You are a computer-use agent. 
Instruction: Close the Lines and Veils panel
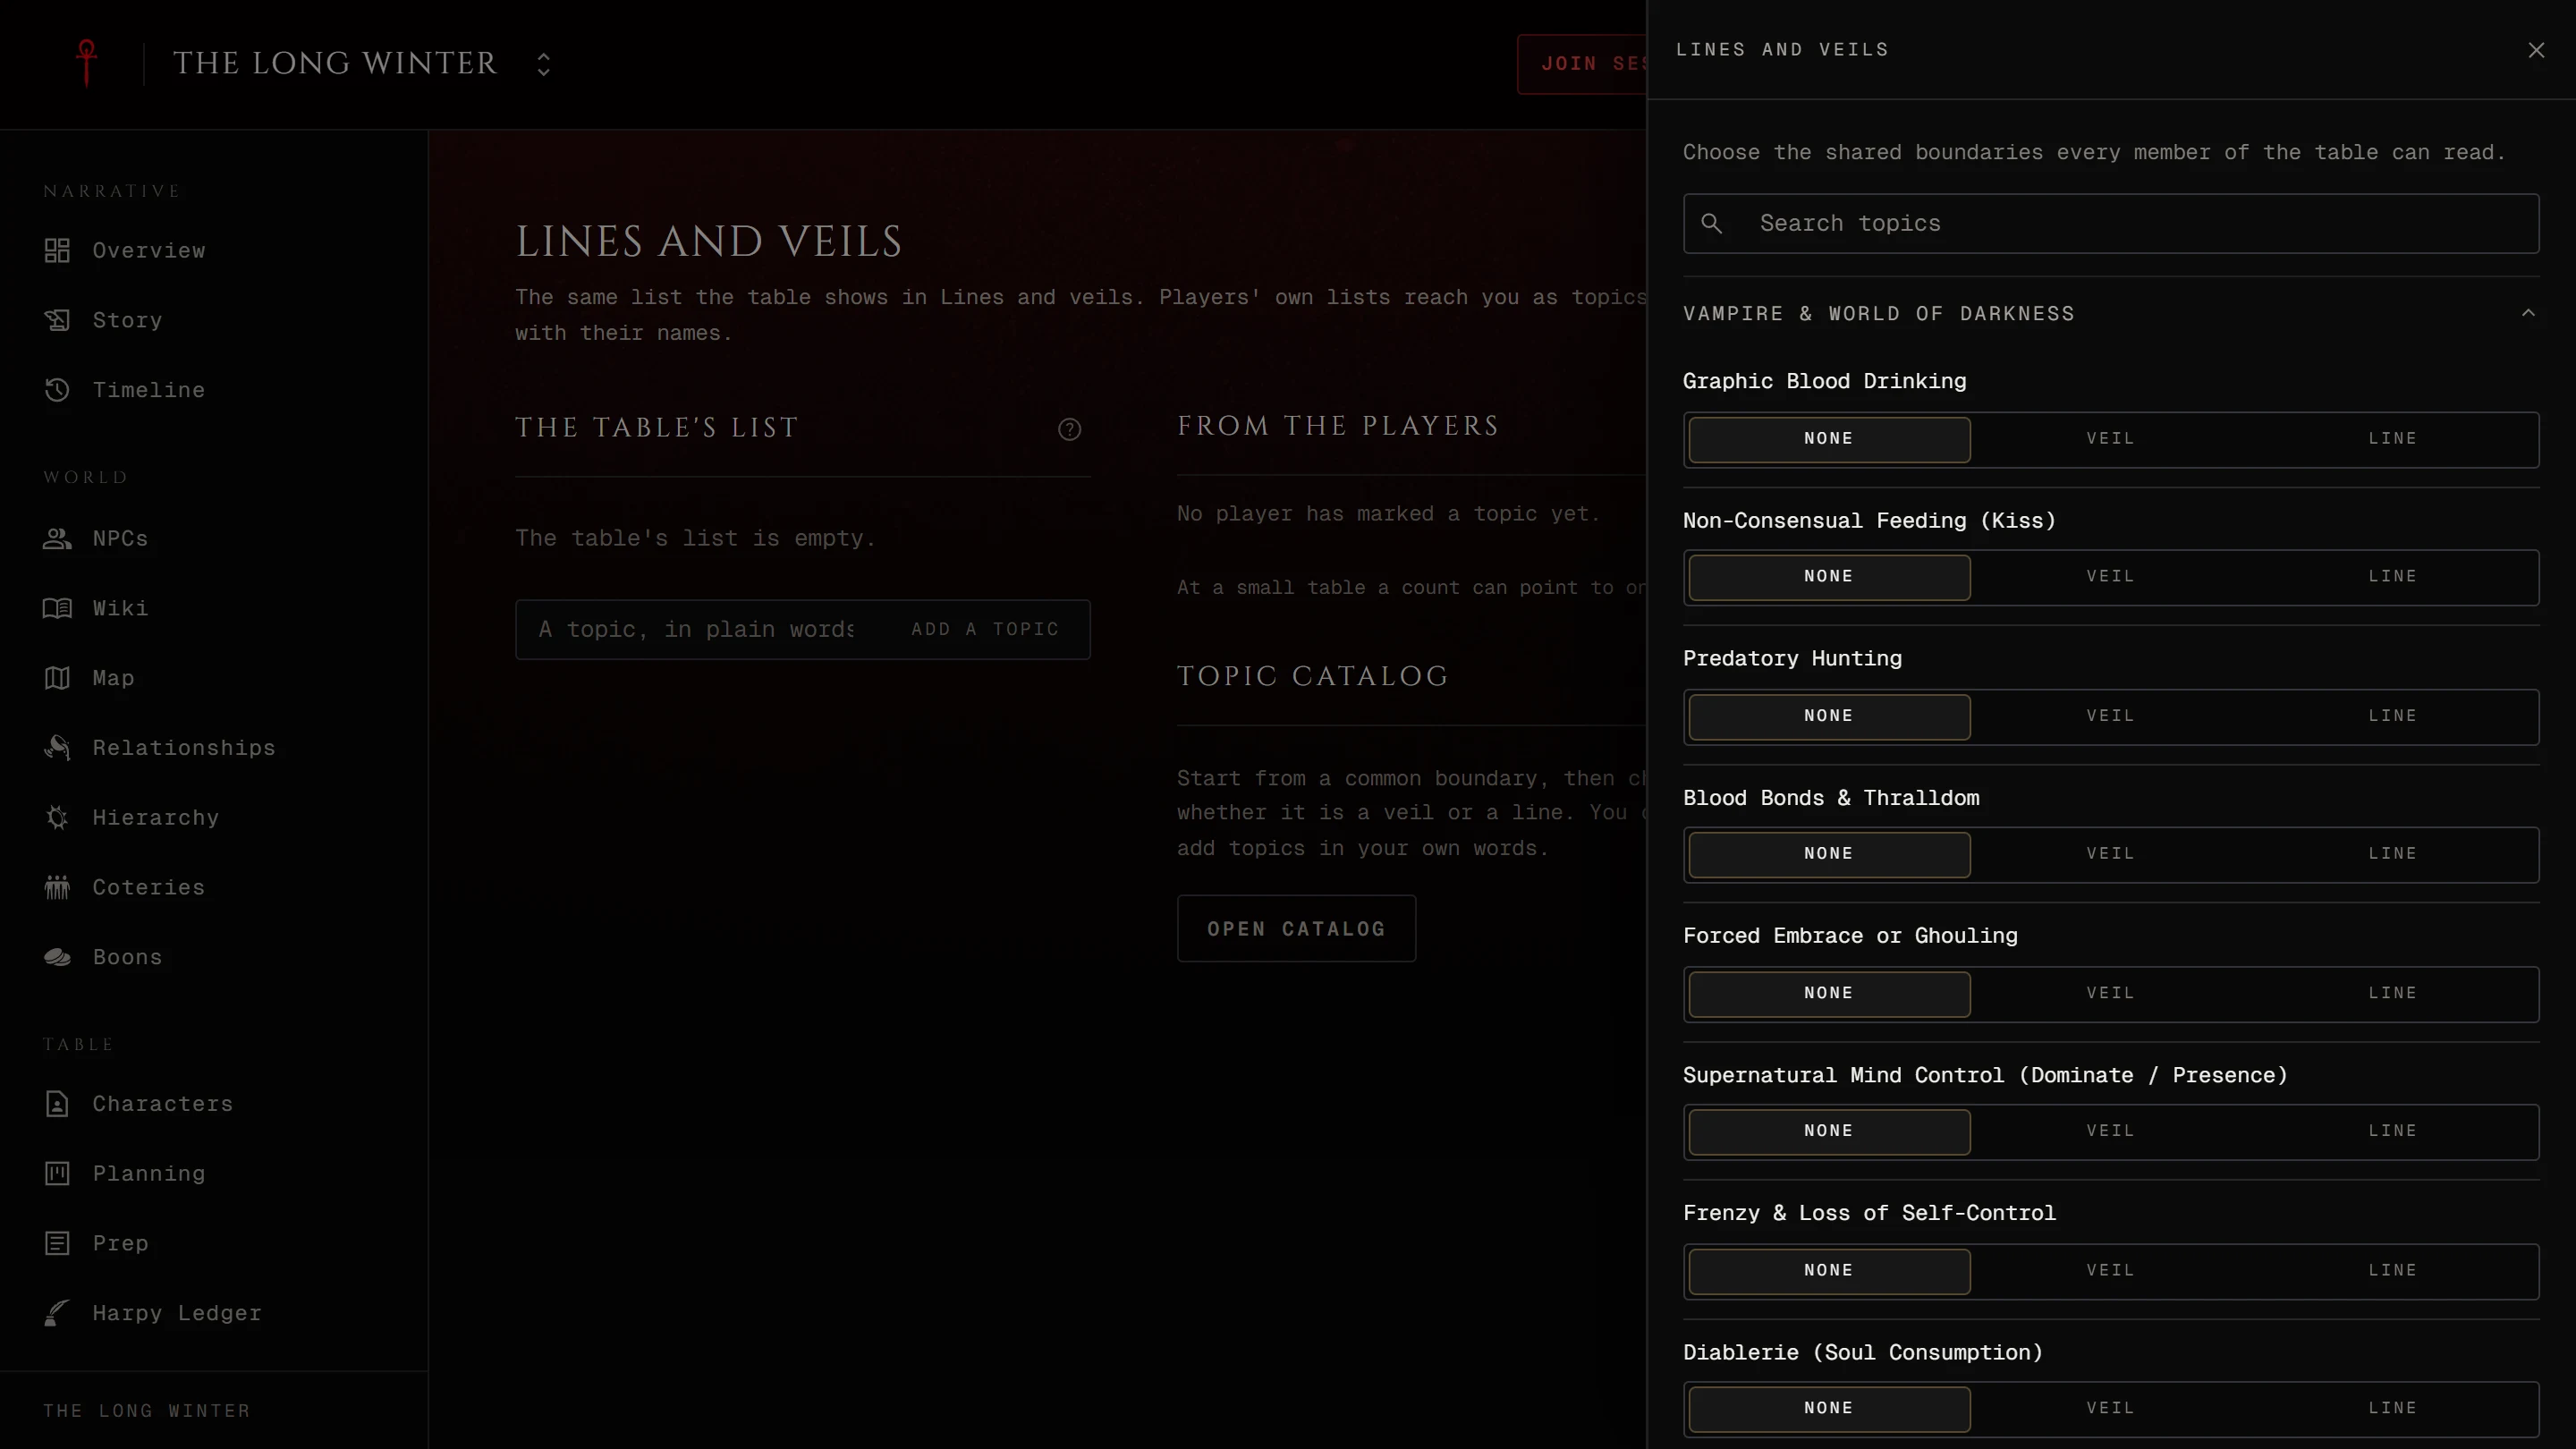tap(2536, 50)
